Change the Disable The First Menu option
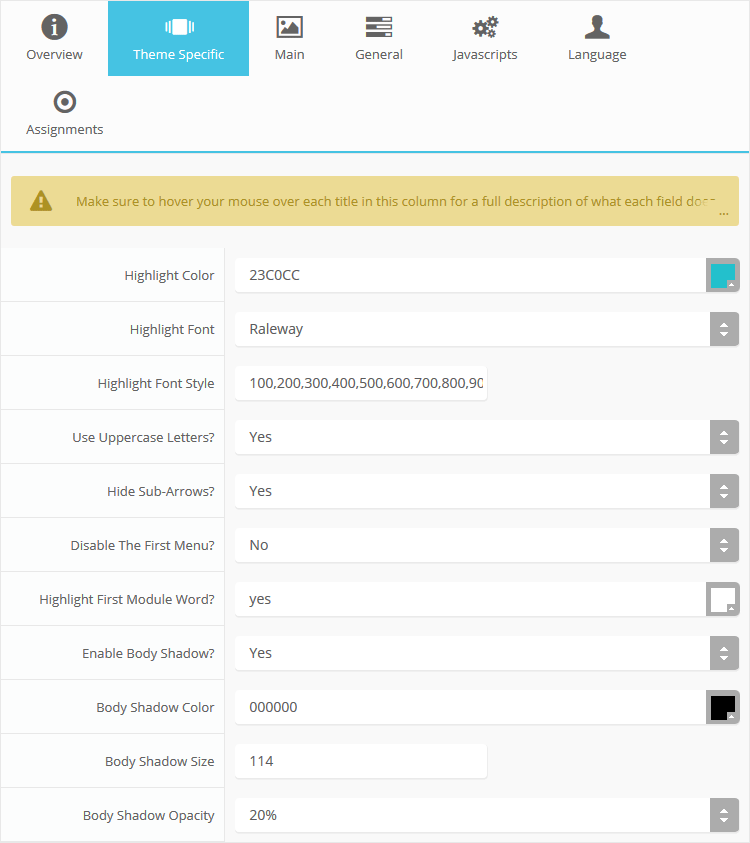 coord(723,545)
